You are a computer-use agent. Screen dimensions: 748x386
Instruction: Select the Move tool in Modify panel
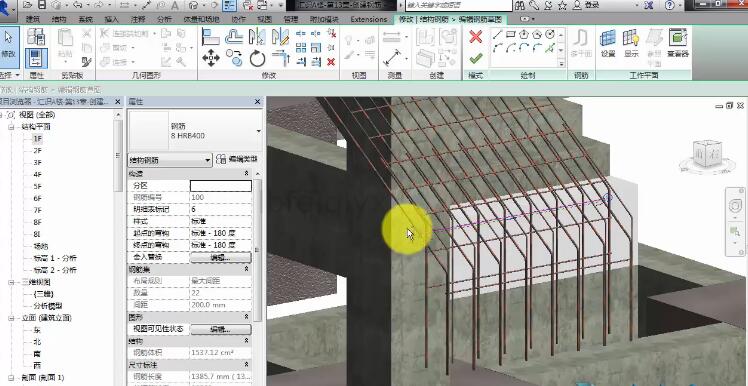tap(211, 59)
